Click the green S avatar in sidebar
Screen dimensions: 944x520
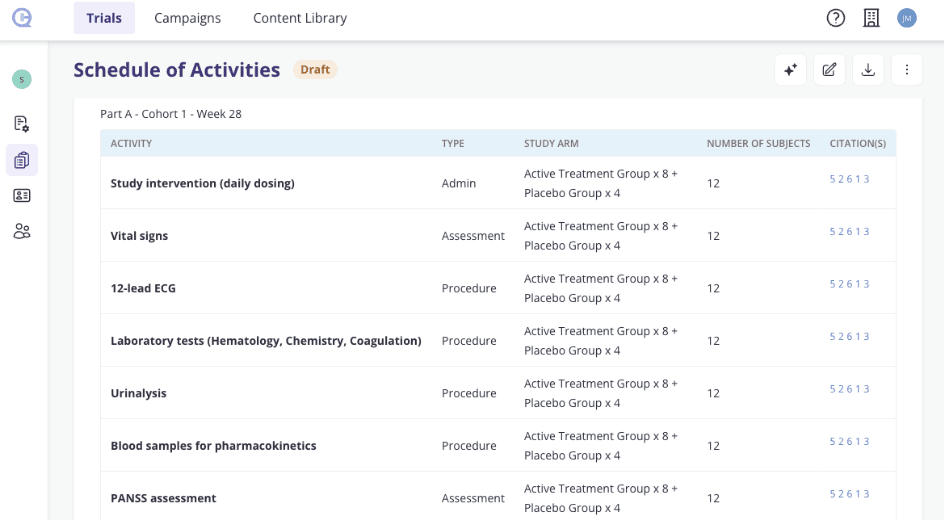(22, 79)
